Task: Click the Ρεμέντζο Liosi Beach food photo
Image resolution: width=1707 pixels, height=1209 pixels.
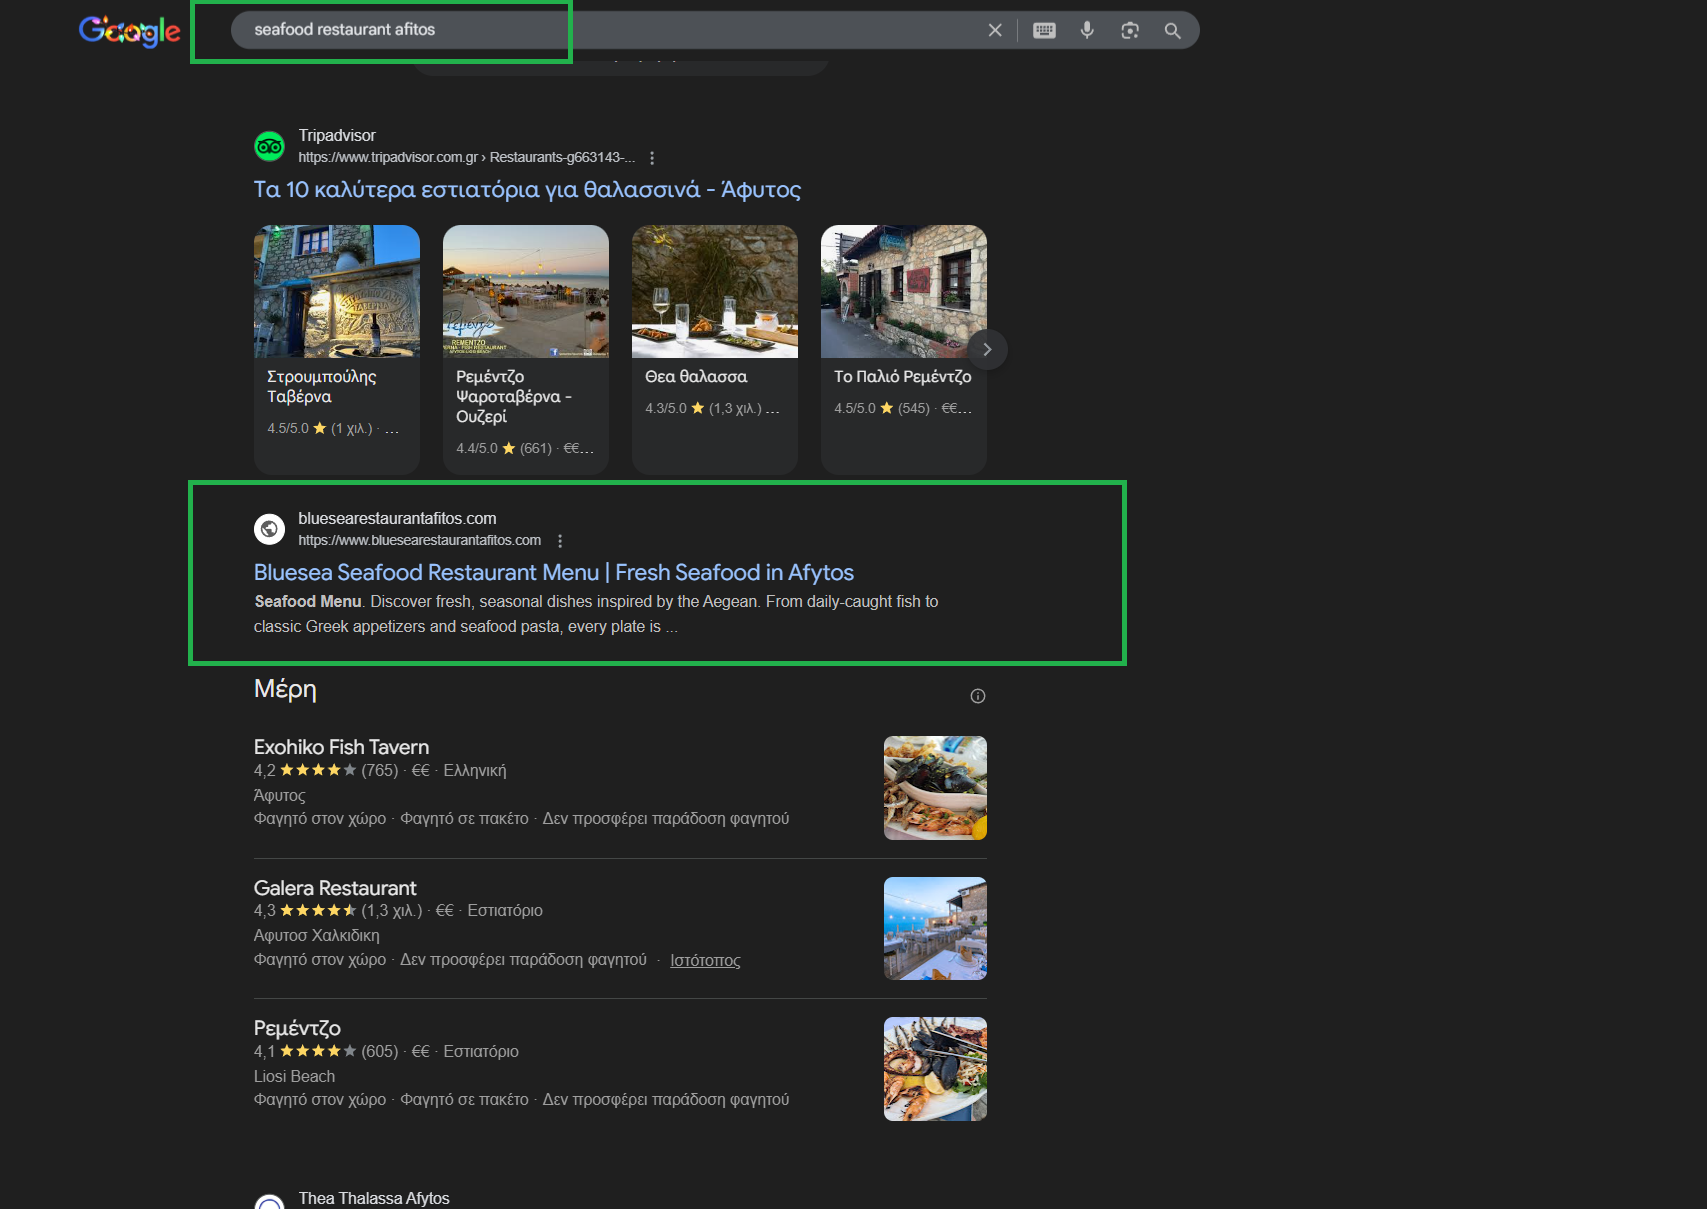Action: pyautogui.click(x=934, y=1068)
